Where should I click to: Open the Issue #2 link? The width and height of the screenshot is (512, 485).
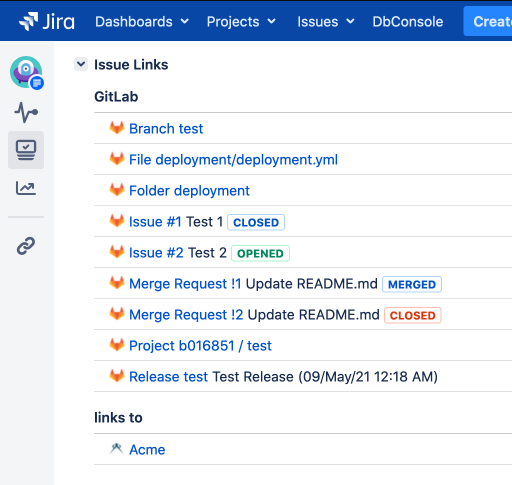pyautogui.click(x=156, y=253)
